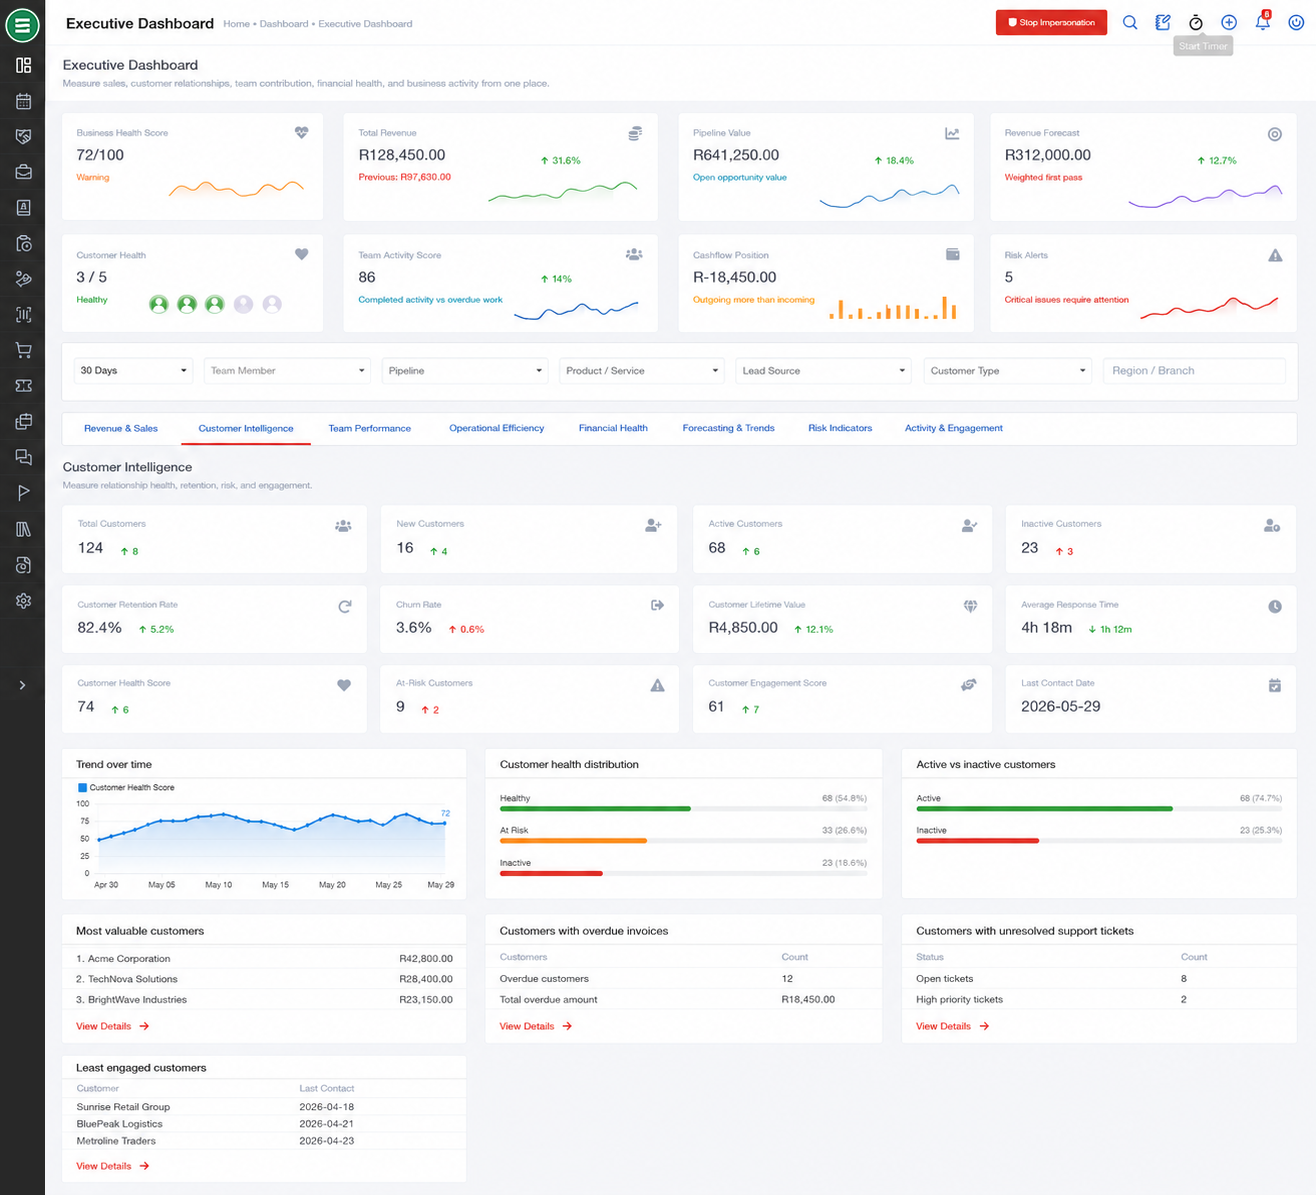The height and width of the screenshot is (1195, 1316).
Task: Expand the sidebar with the chevron arrow
Action: (x=22, y=685)
